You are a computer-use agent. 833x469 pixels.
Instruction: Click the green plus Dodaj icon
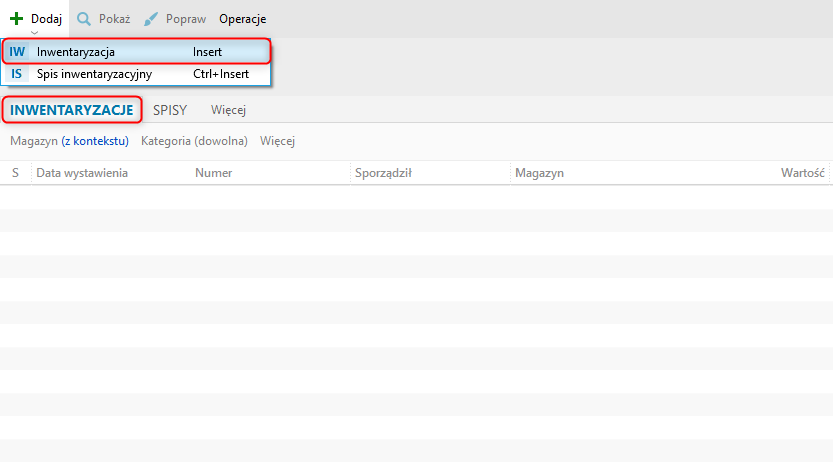16,19
